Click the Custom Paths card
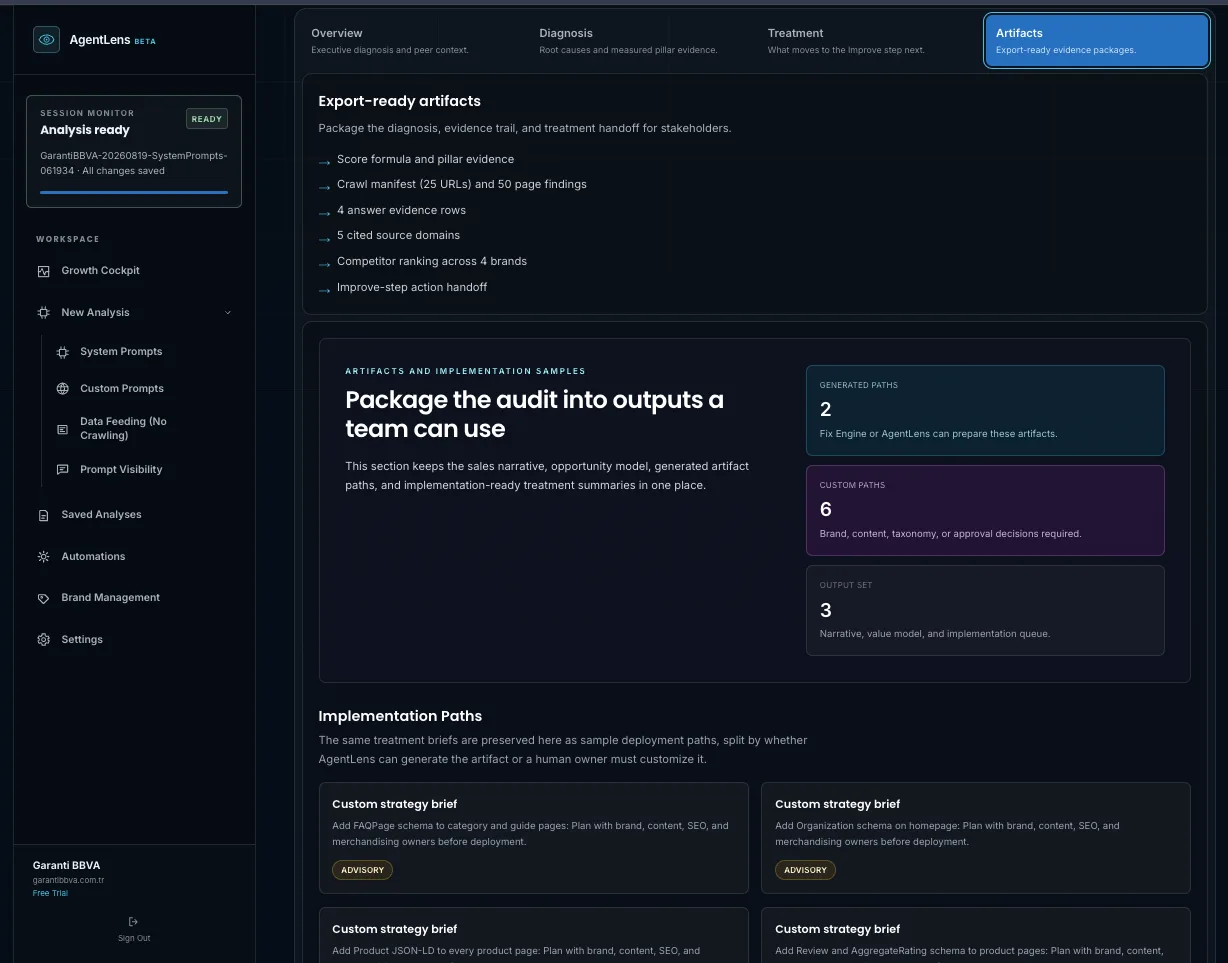 coord(985,510)
